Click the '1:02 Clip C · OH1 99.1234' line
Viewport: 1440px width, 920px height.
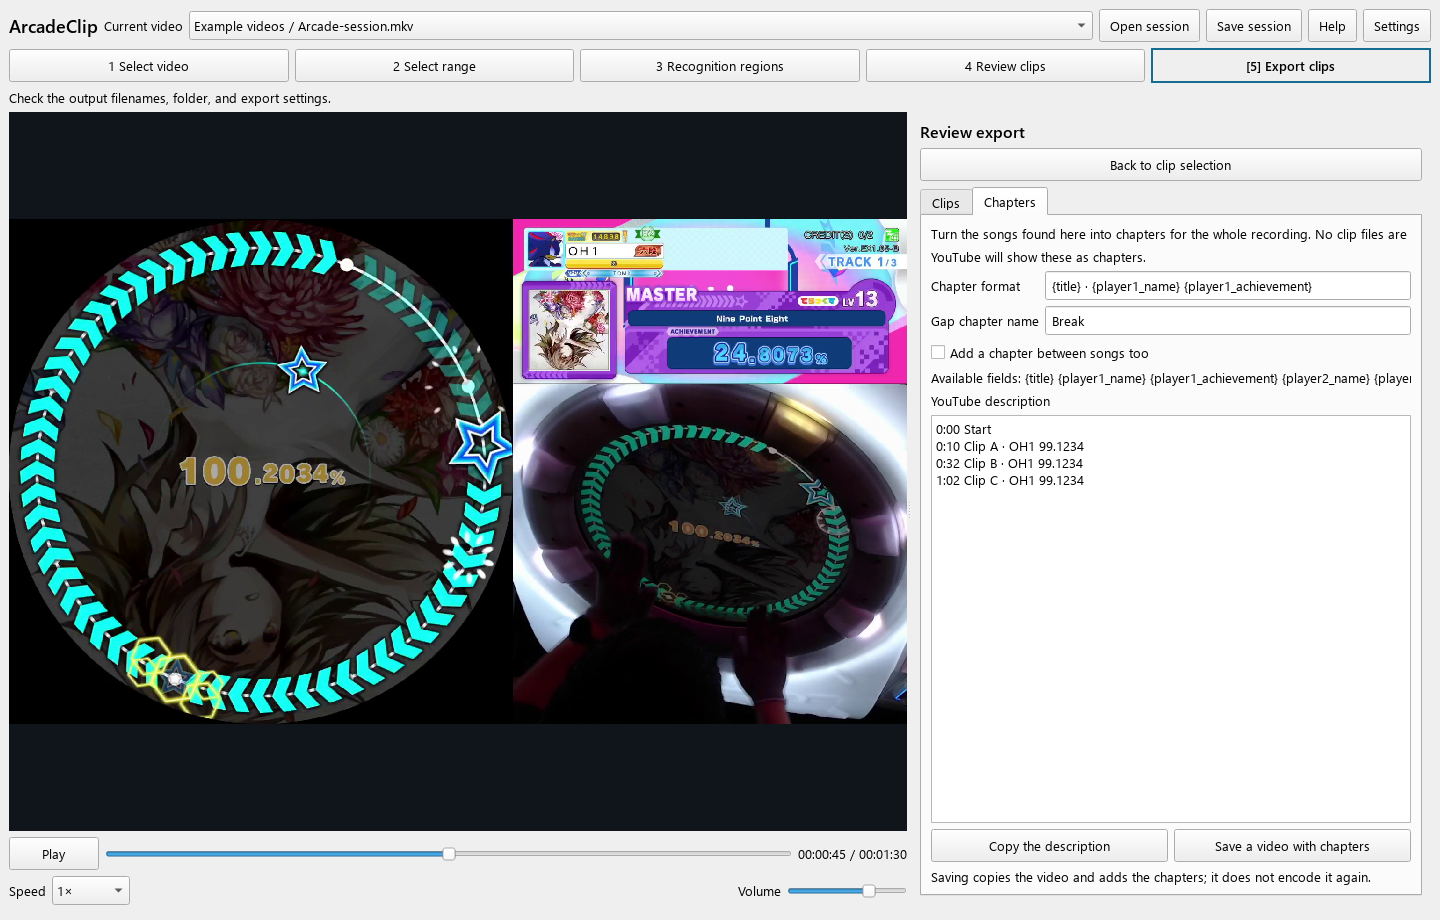[1010, 481]
